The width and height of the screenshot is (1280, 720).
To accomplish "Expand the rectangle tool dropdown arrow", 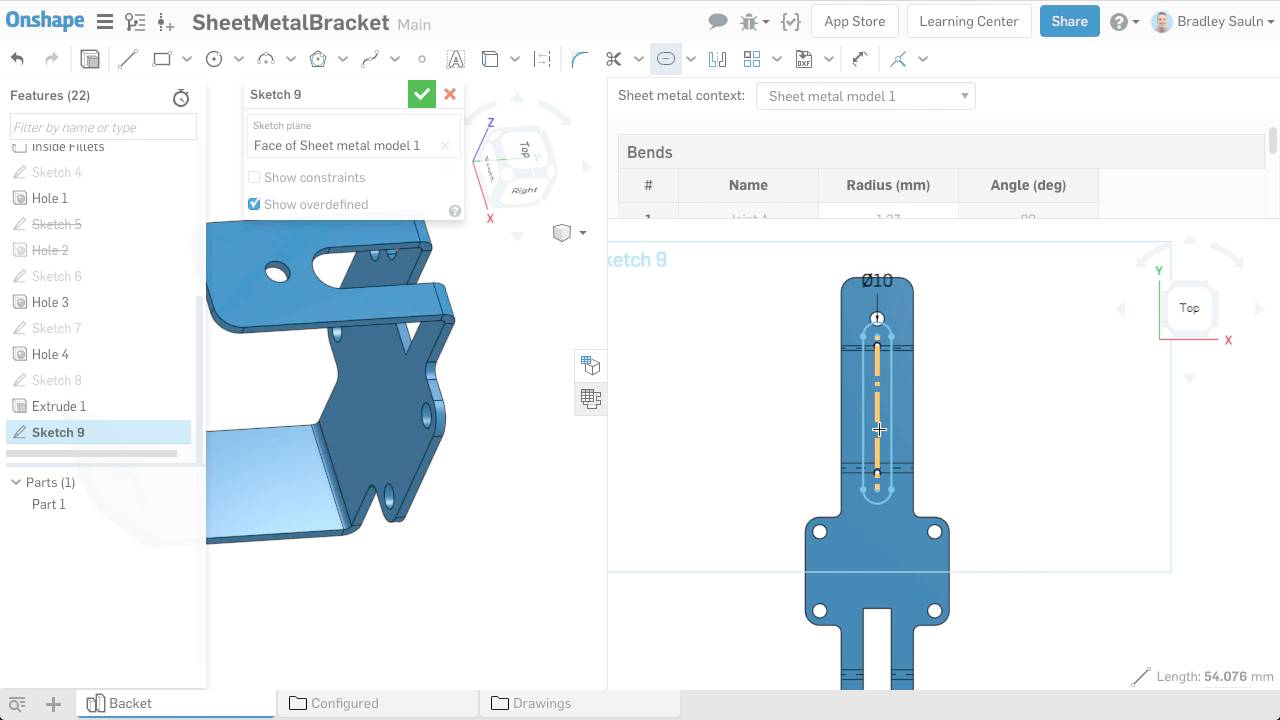I will (186, 59).
